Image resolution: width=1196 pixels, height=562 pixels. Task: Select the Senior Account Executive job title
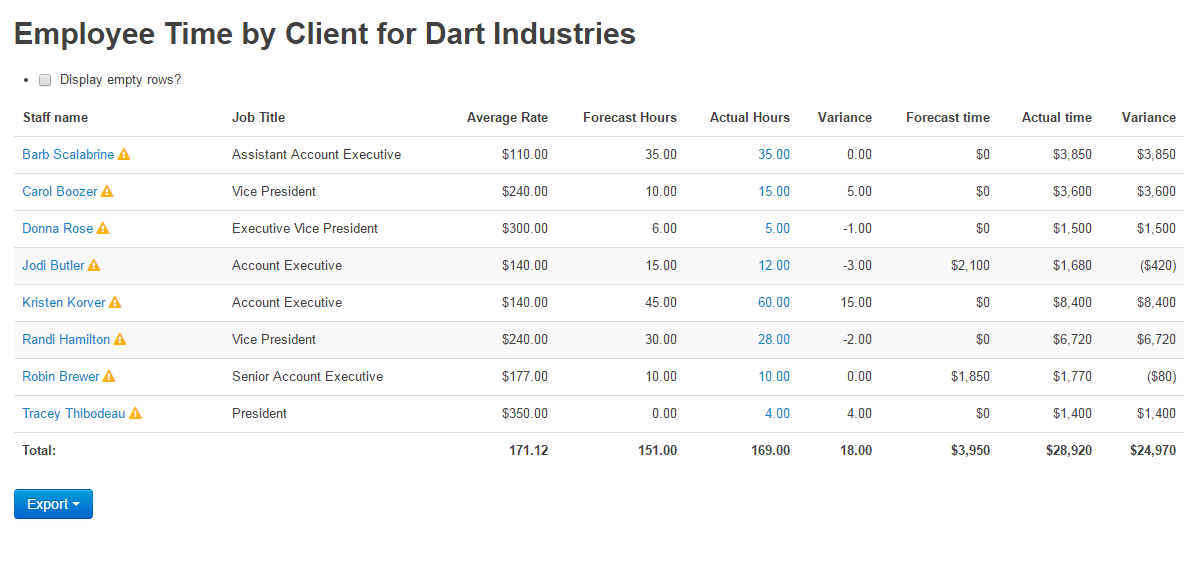[307, 376]
